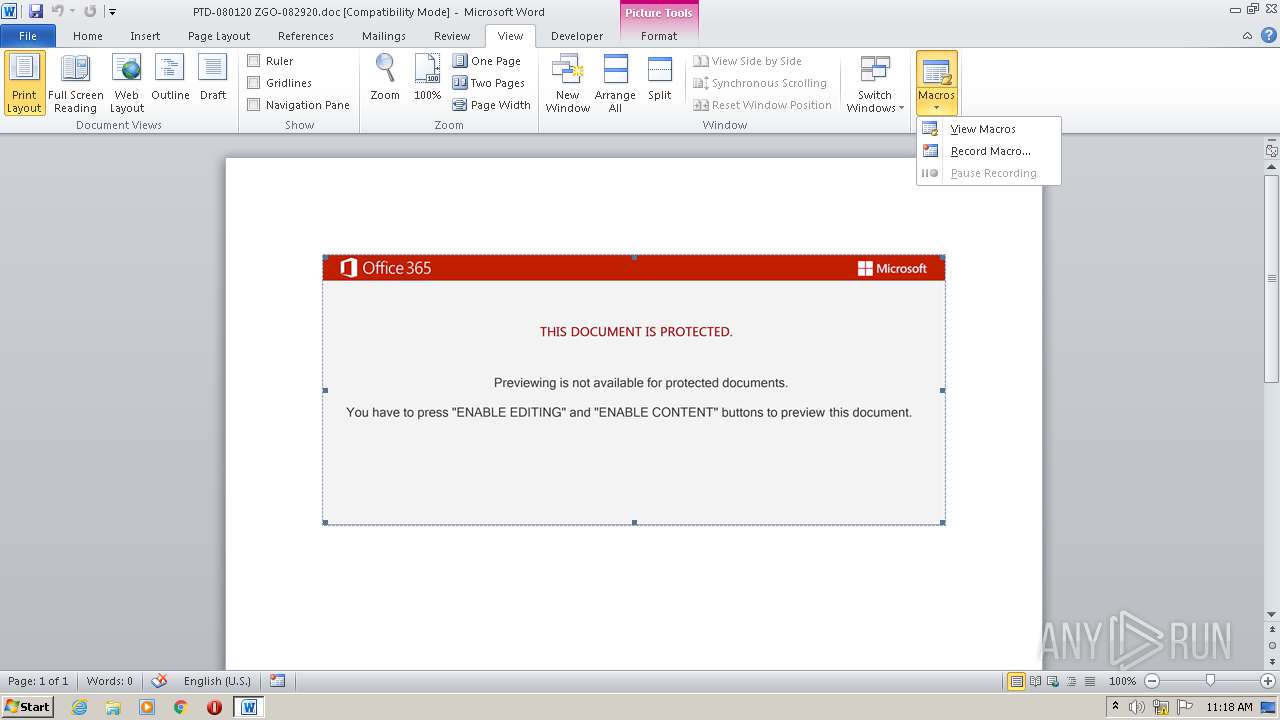Image resolution: width=1280 pixels, height=720 pixels.
Task: Minimize the ribbon with caret icon
Action: [x=1247, y=36]
